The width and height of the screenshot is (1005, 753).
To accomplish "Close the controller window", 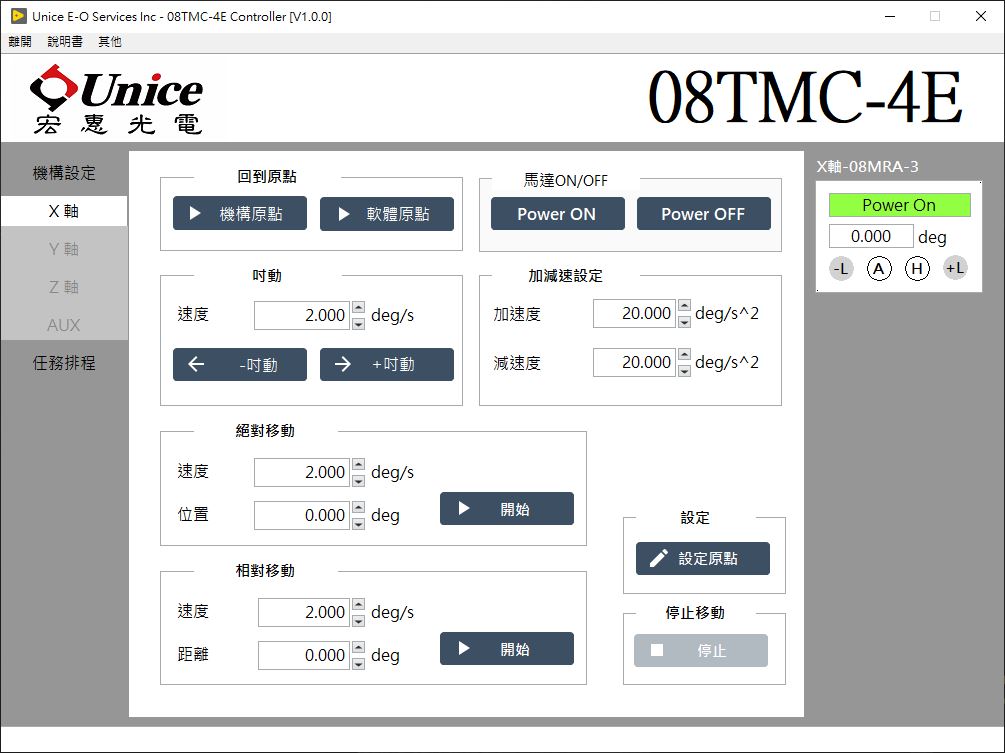I will coord(981,16).
